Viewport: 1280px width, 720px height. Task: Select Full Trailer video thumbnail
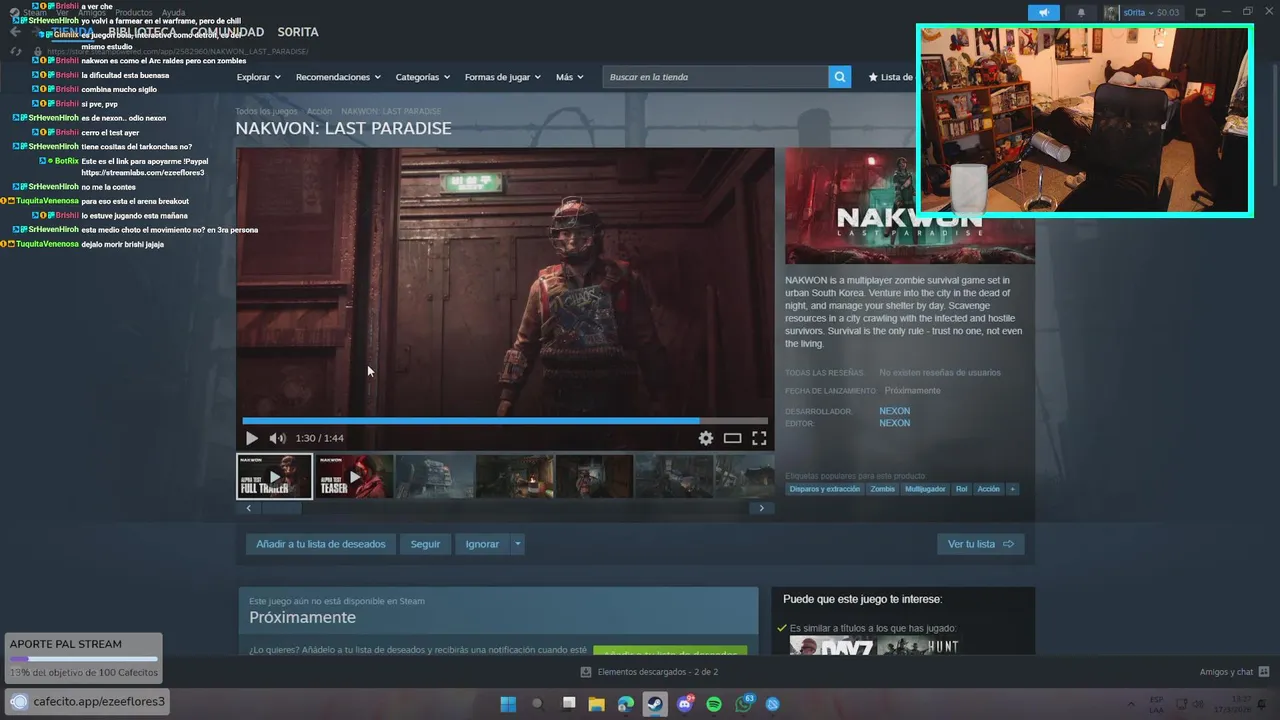(274, 476)
